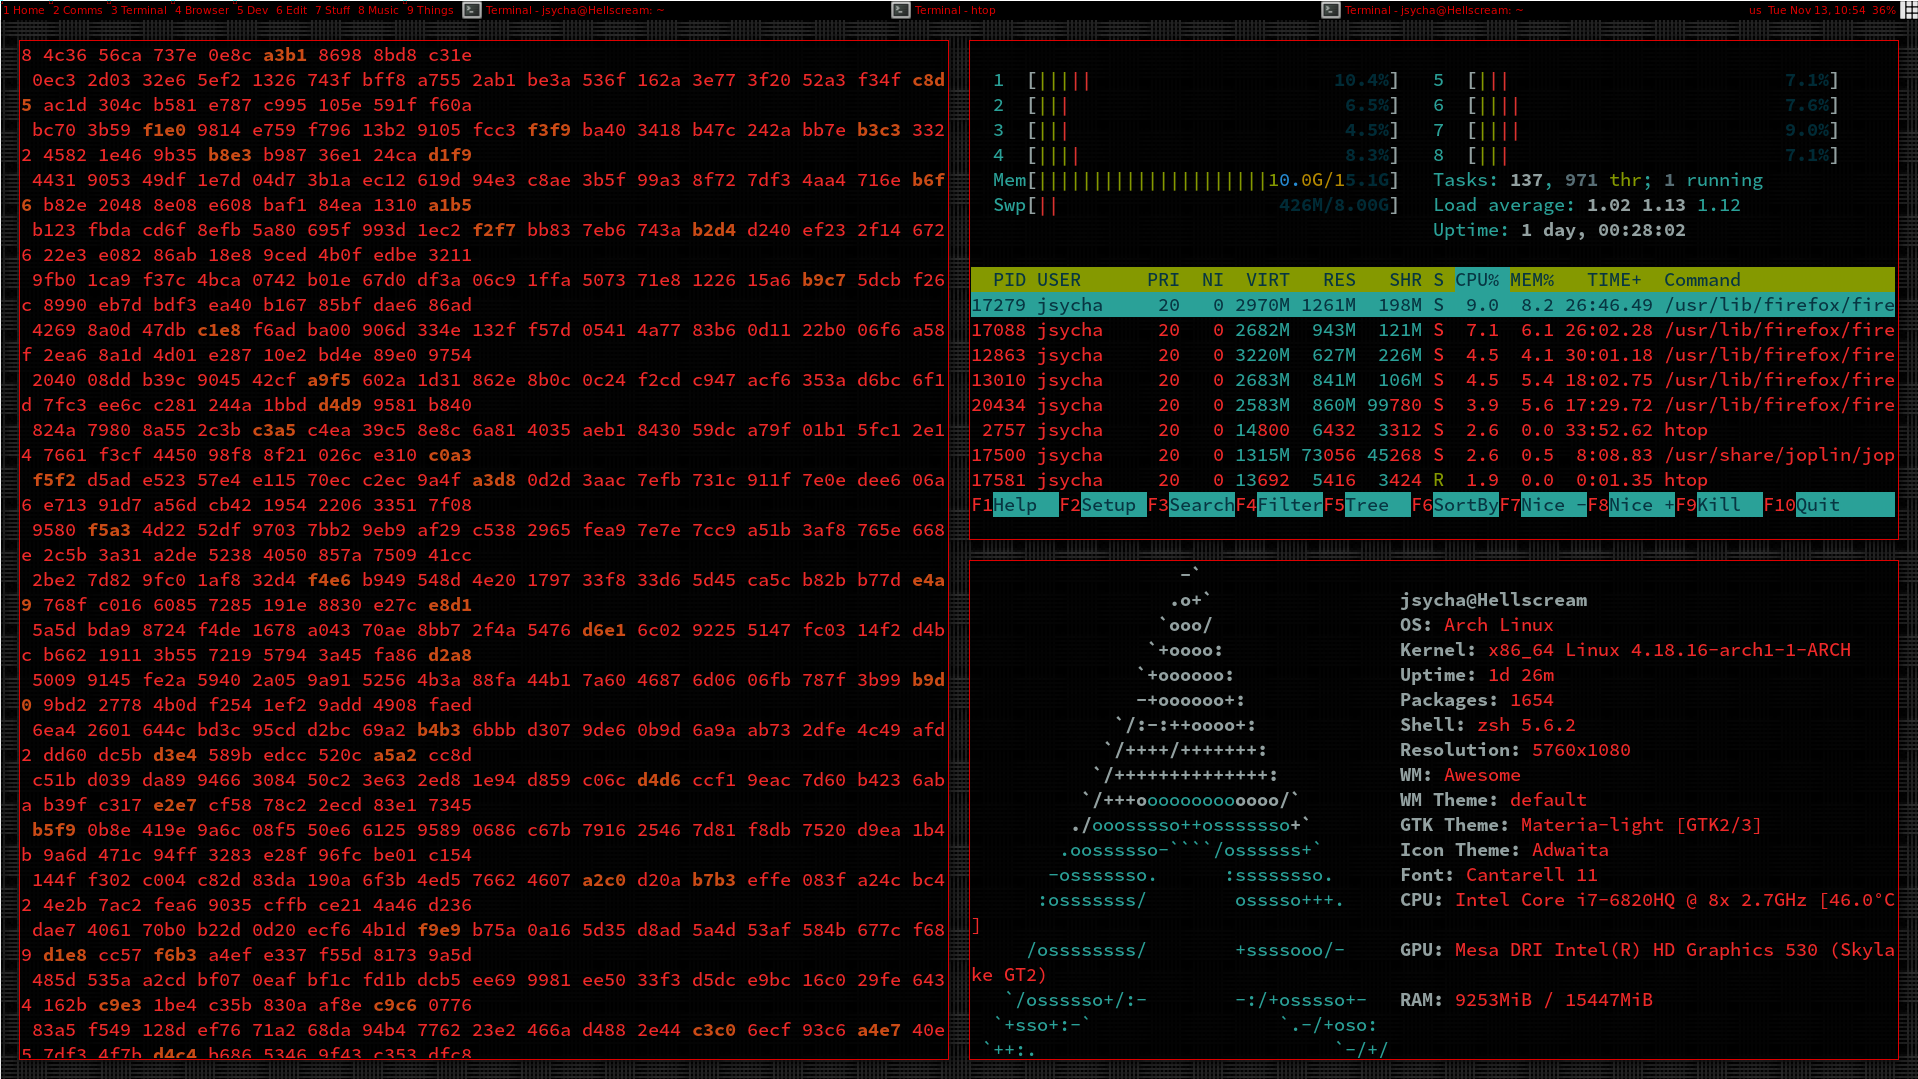The image size is (1918, 1079).
Task: Sort processes by the VIRT column header
Action: point(1267,280)
